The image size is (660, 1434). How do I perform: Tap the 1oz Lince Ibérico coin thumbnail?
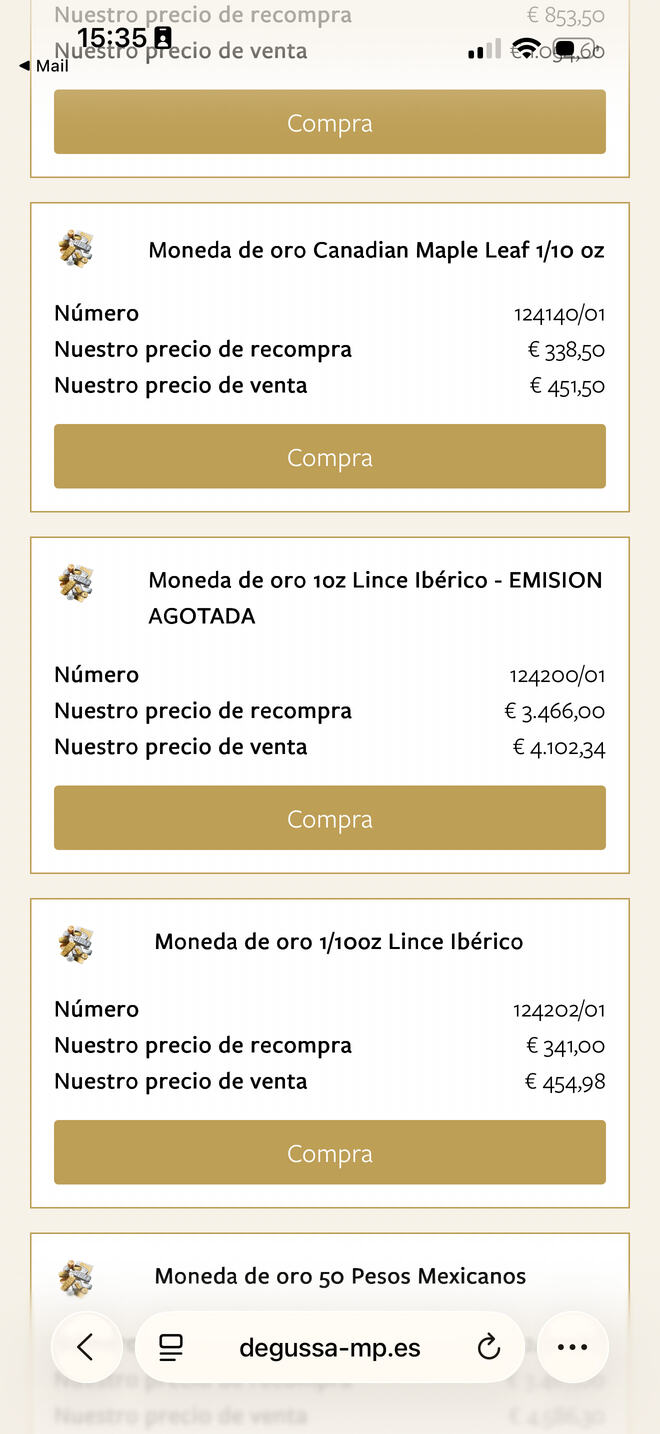[76, 581]
